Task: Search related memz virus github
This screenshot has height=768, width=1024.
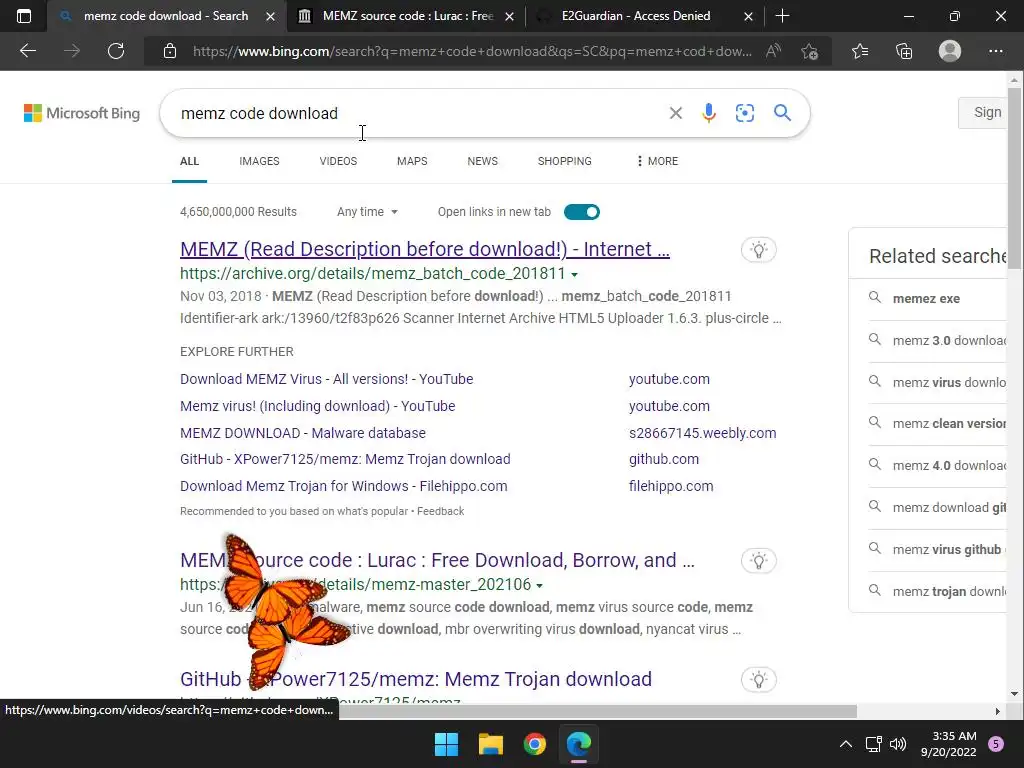Action: pos(947,549)
